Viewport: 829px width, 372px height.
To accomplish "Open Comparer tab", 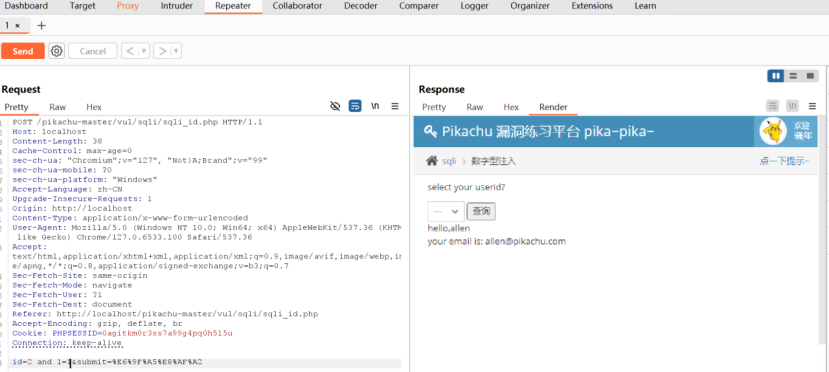I will click(x=419, y=6).
